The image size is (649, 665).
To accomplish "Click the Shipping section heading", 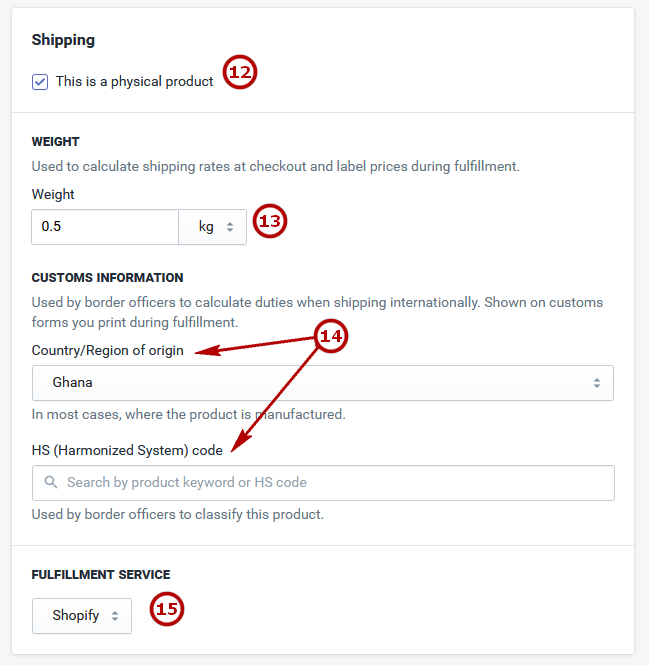I will click(x=63, y=40).
